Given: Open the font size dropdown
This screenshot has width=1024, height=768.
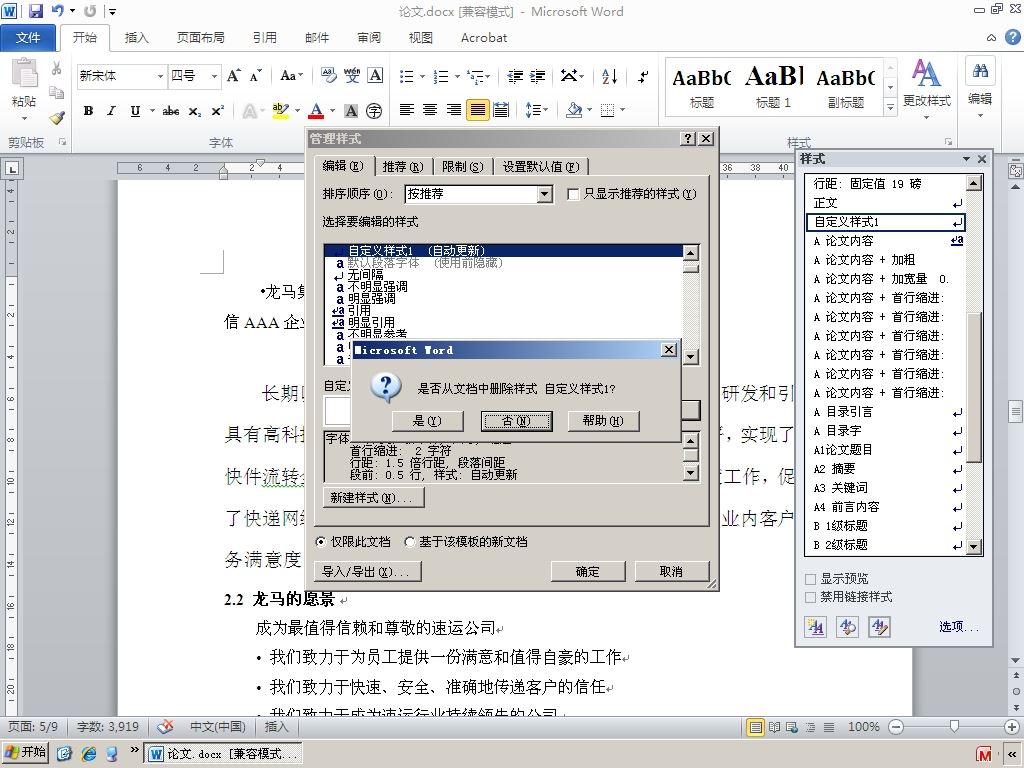Looking at the screenshot, I should point(214,76).
